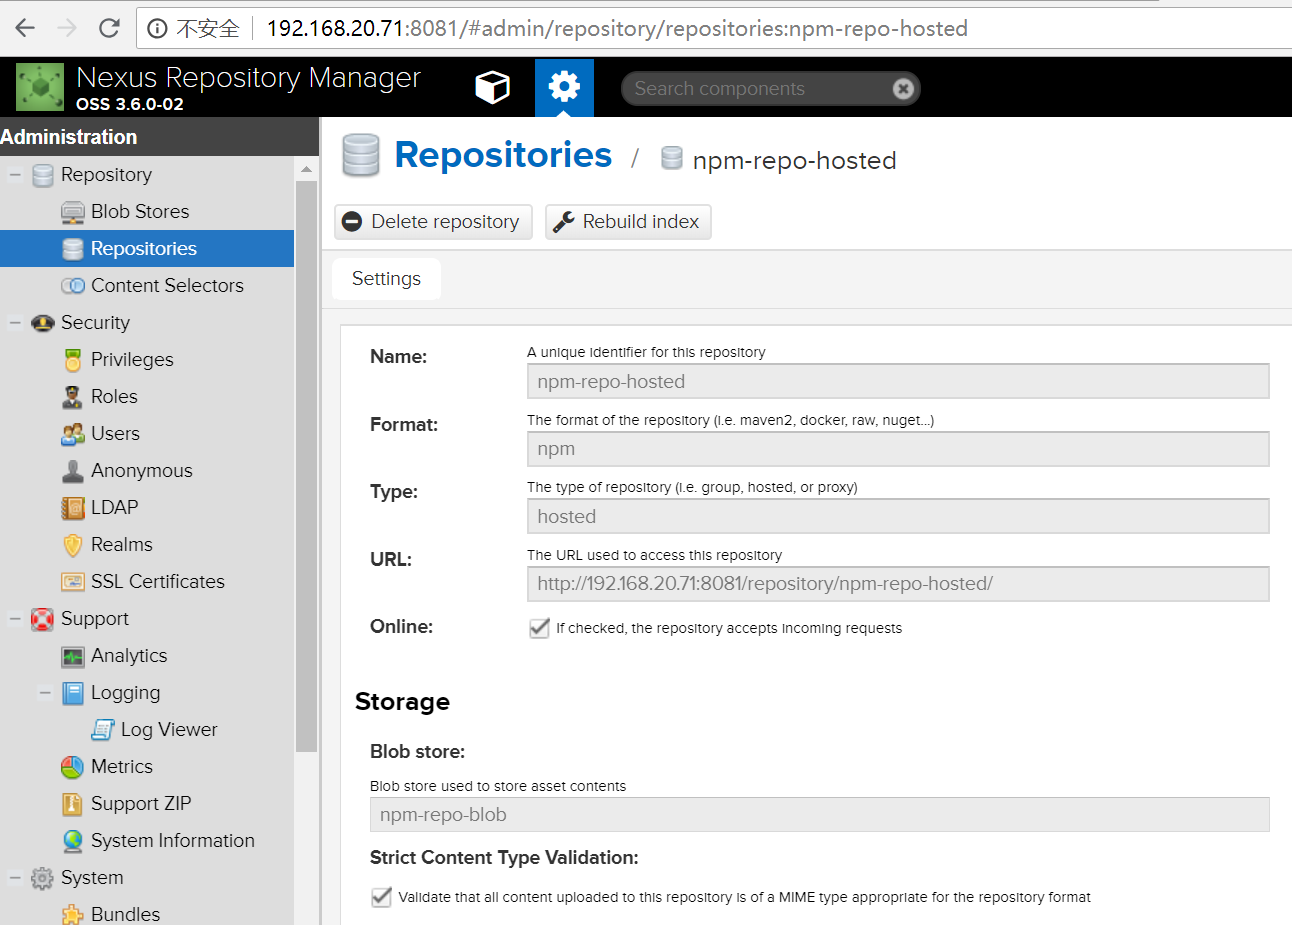The height and width of the screenshot is (925, 1292).
Task: Click the Blob Stores icon in sidebar
Action: tap(73, 212)
